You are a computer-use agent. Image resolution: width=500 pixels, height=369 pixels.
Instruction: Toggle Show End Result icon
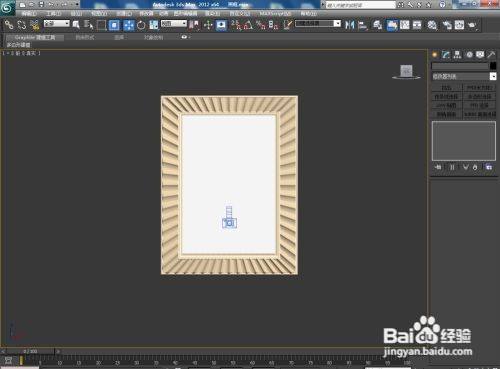coord(452,167)
